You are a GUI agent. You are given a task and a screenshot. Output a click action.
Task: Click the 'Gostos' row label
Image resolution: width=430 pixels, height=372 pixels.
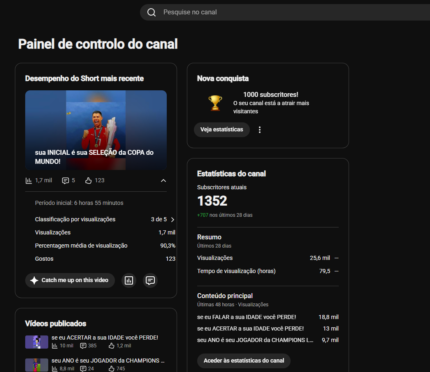tap(44, 259)
